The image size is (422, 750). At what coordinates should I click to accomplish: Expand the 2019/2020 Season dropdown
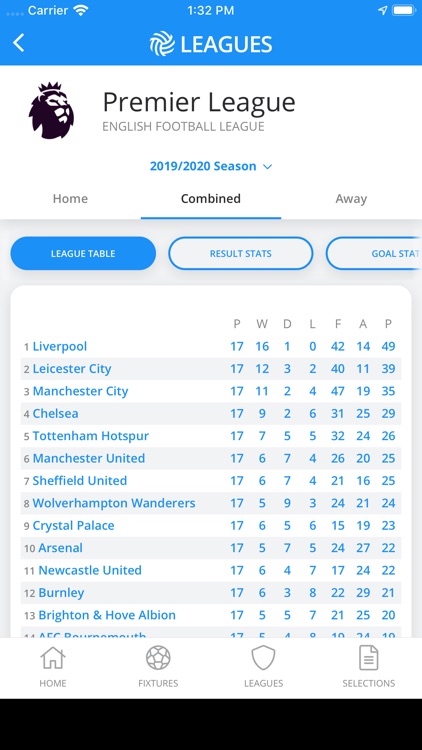[x=211, y=166]
